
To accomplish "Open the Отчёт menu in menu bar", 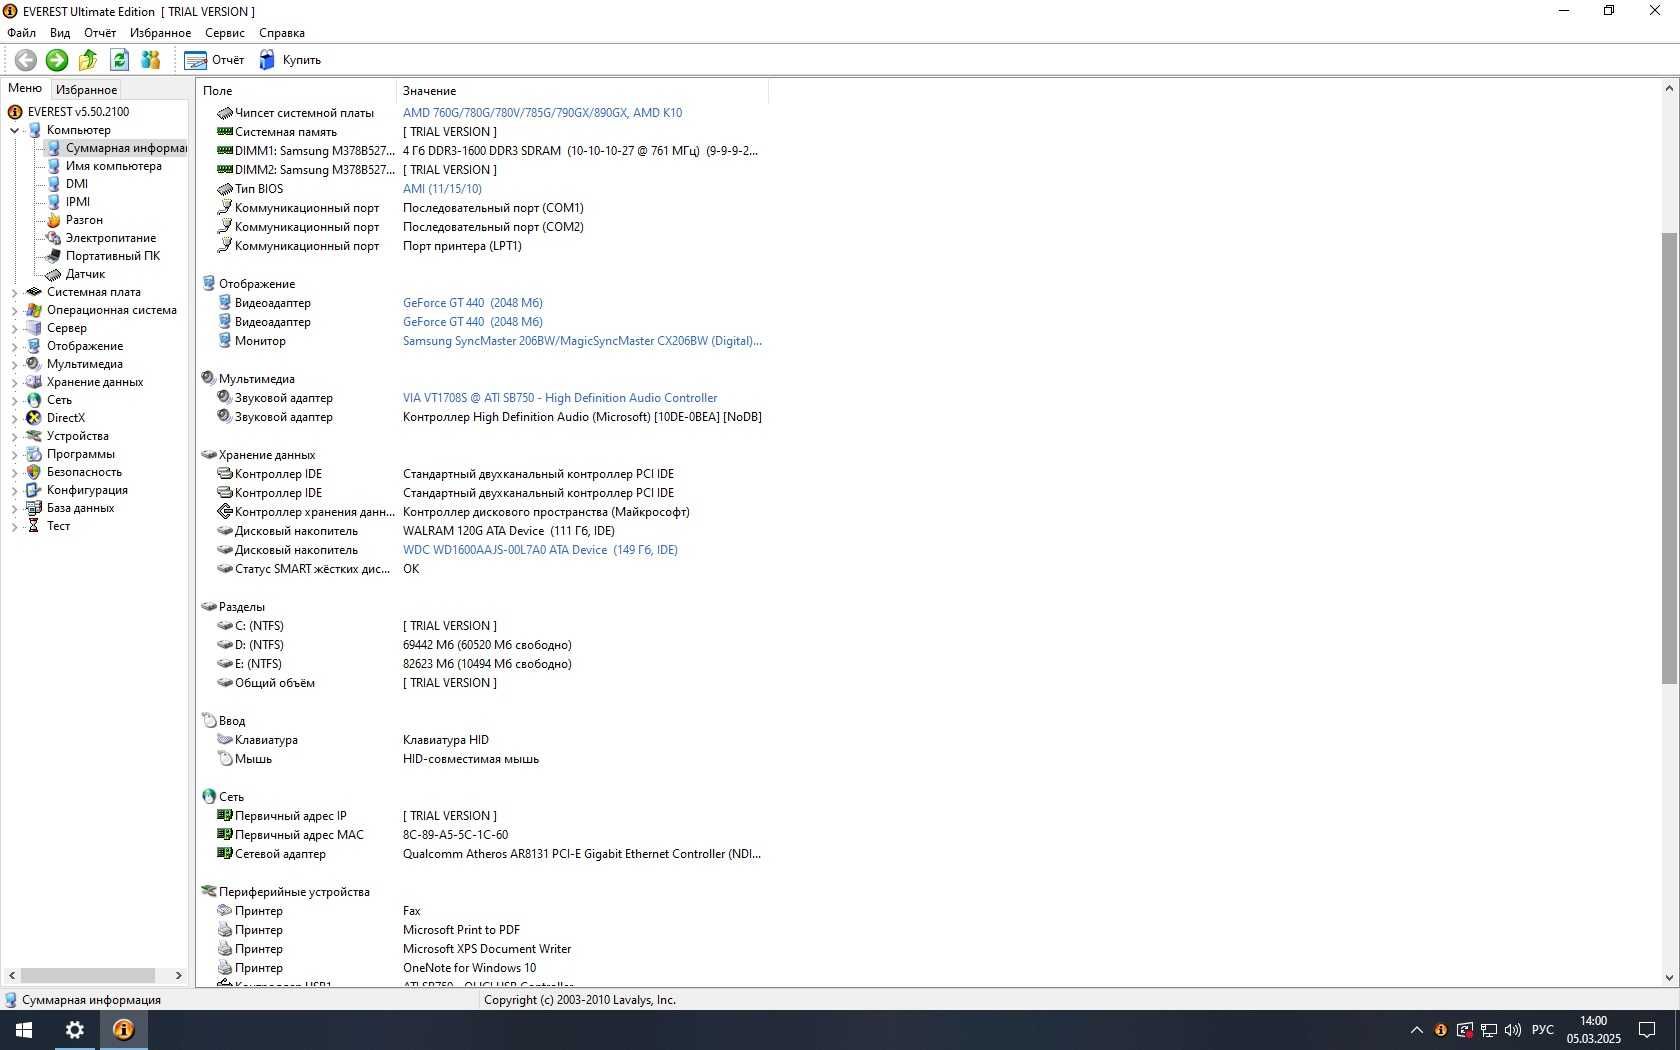I will (100, 33).
